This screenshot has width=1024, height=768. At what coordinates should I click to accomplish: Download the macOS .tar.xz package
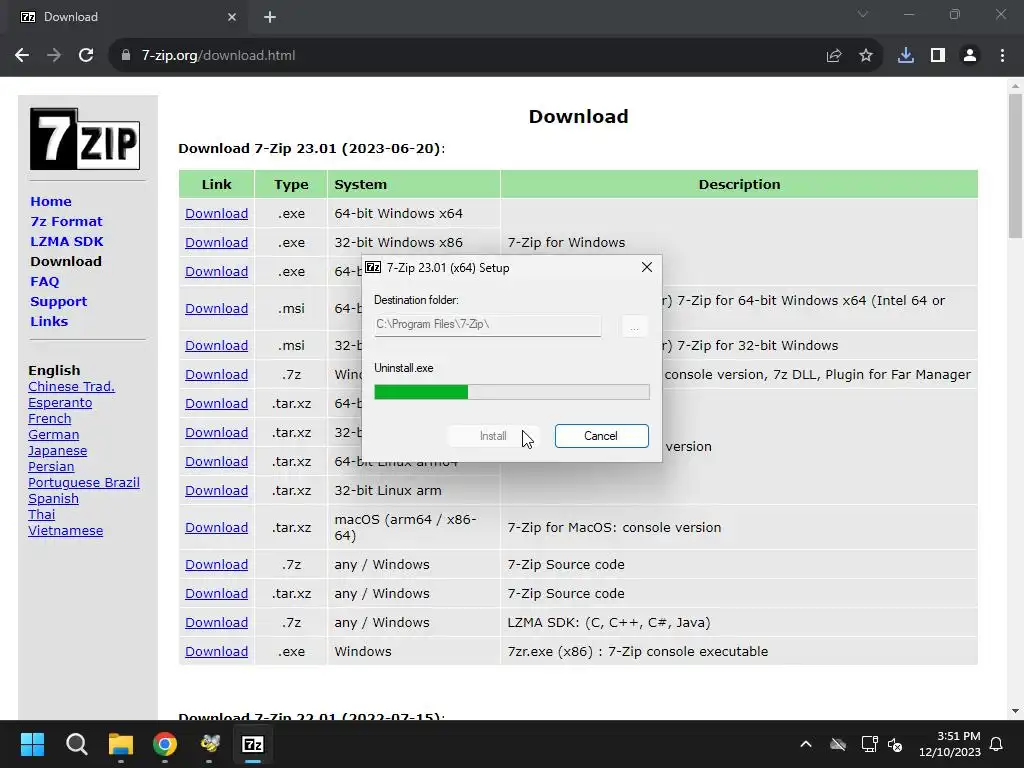[216, 528]
